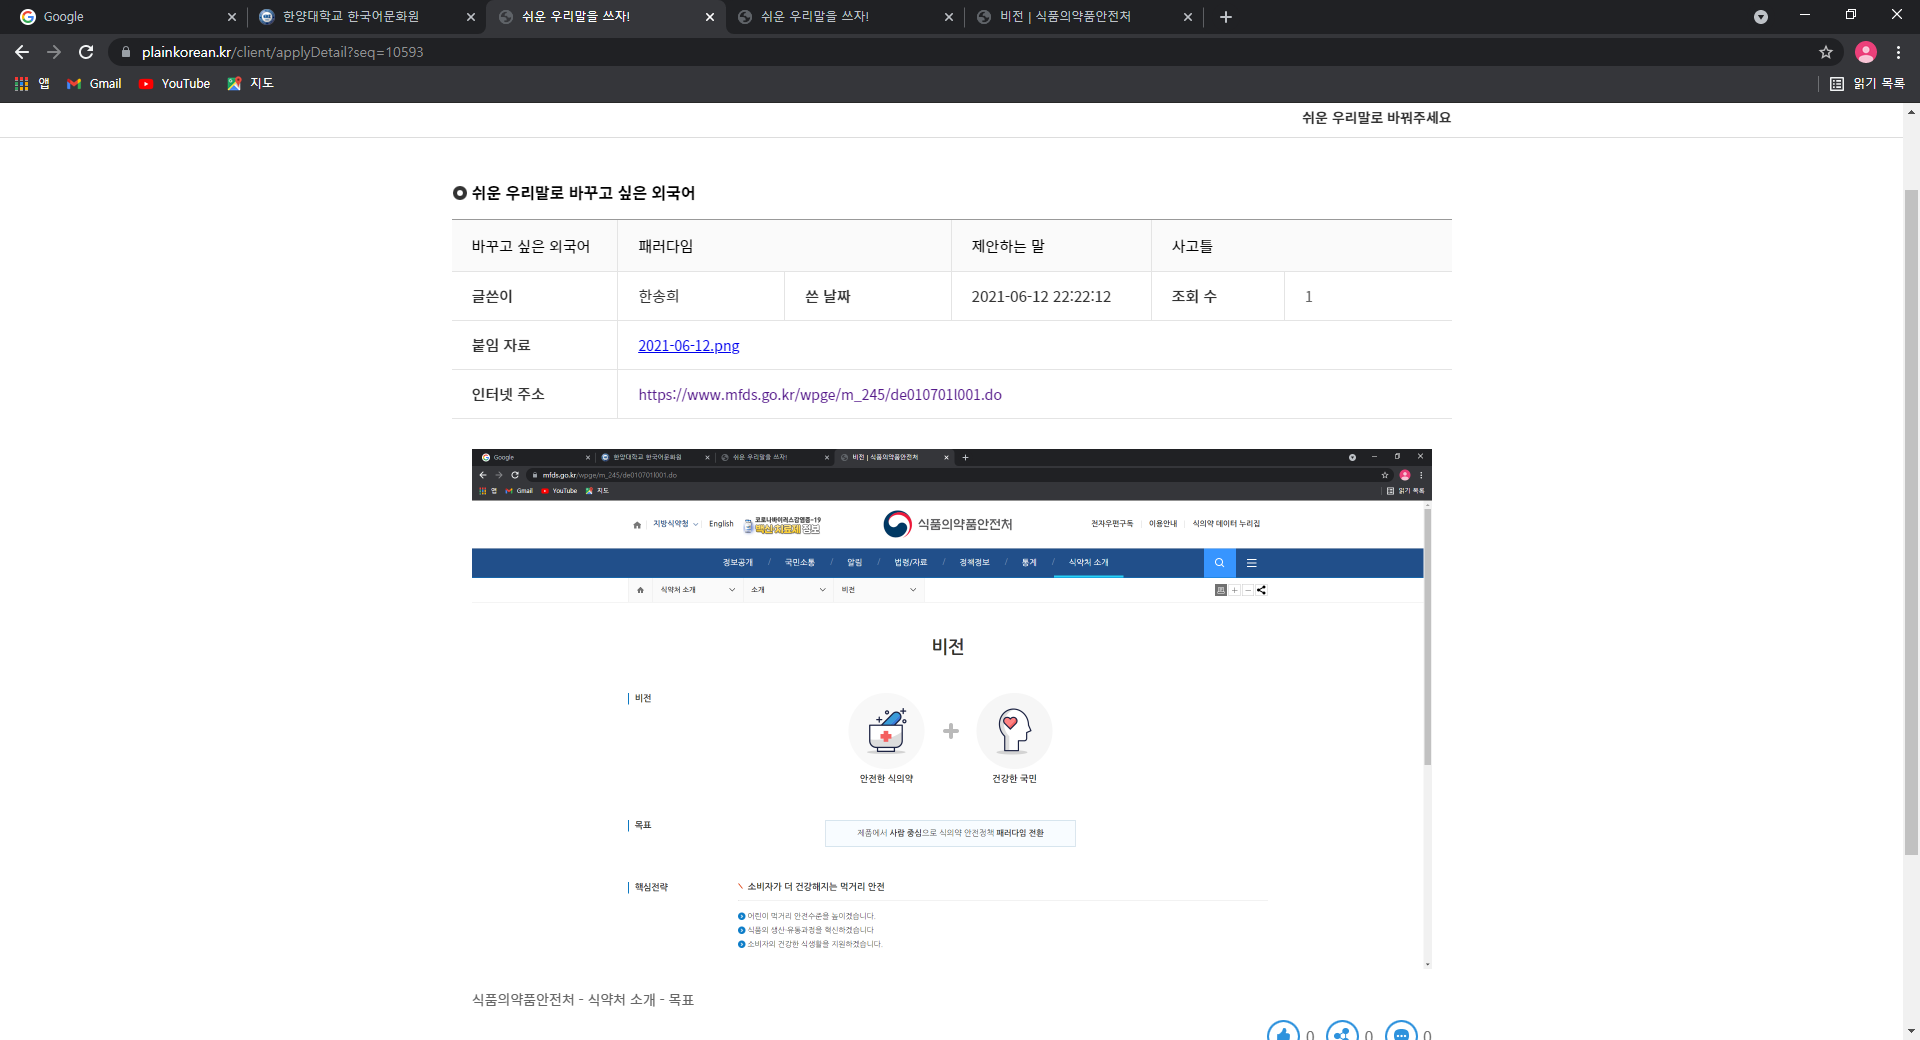Click the share icon below the post
The height and width of the screenshot is (1040, 1920).
[x=1342, y=1032]
